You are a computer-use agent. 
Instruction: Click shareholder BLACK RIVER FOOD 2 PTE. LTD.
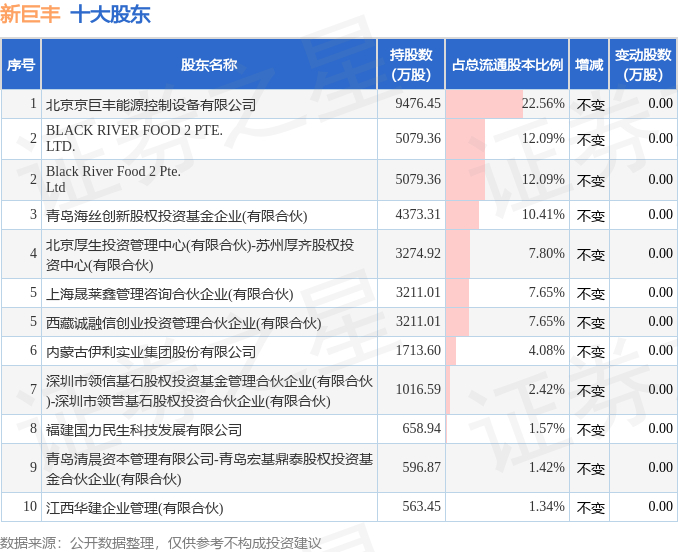(134, 138)
